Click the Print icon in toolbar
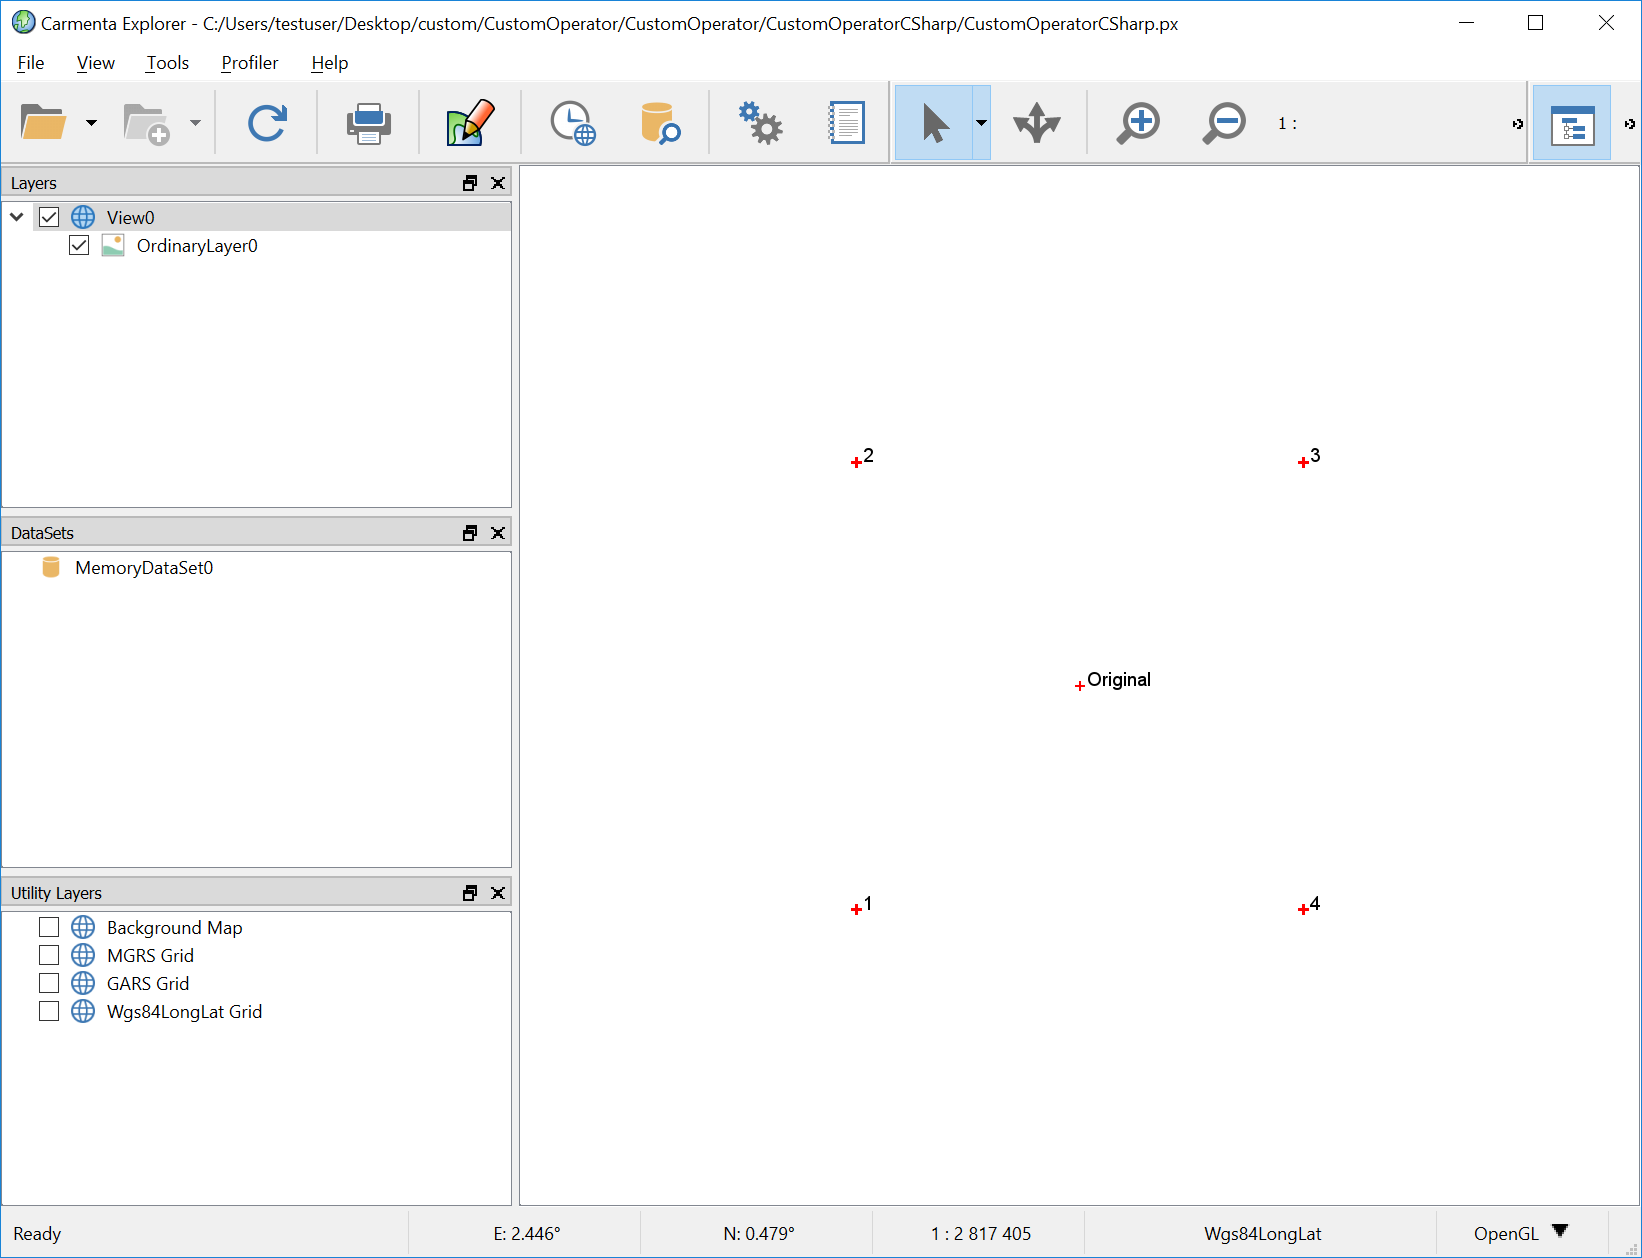The height and width of the screenshot is (1258, 1642). [x=368, y=123]
